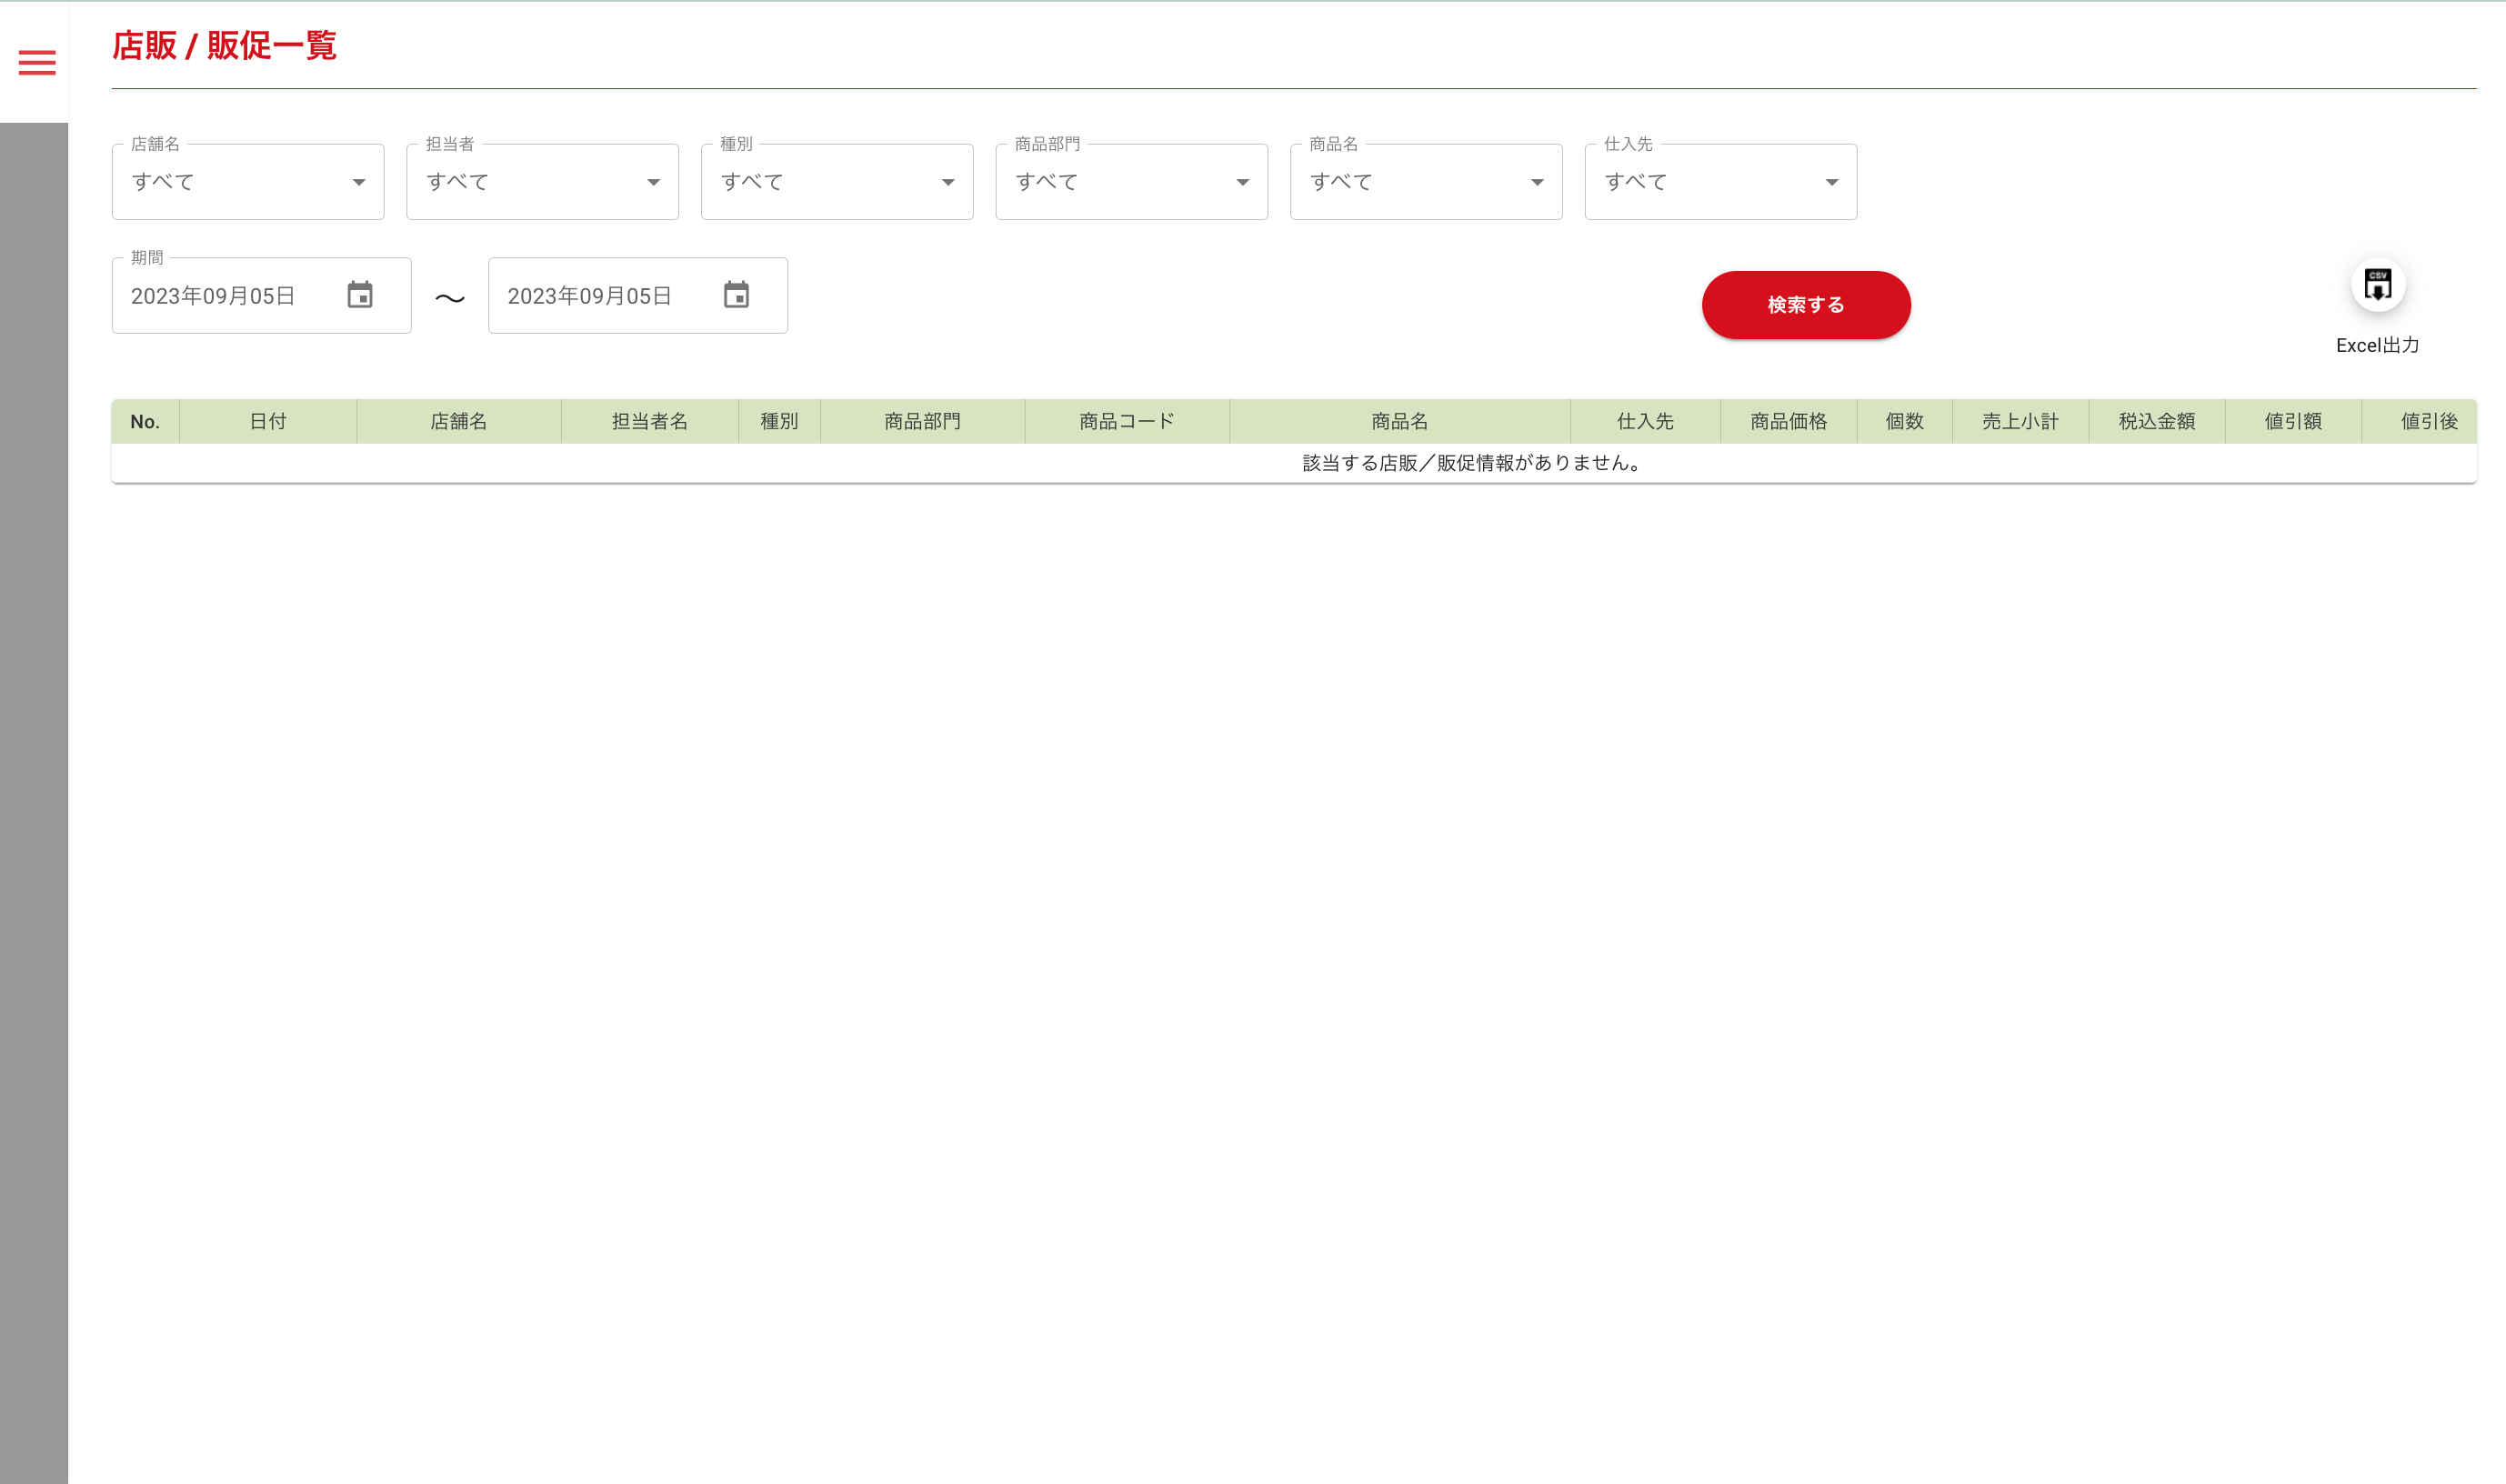The width and height of the screenshot is (2506, 1484).
Task: Open the hamburger navigation menu
Action: tap(37, 63)
